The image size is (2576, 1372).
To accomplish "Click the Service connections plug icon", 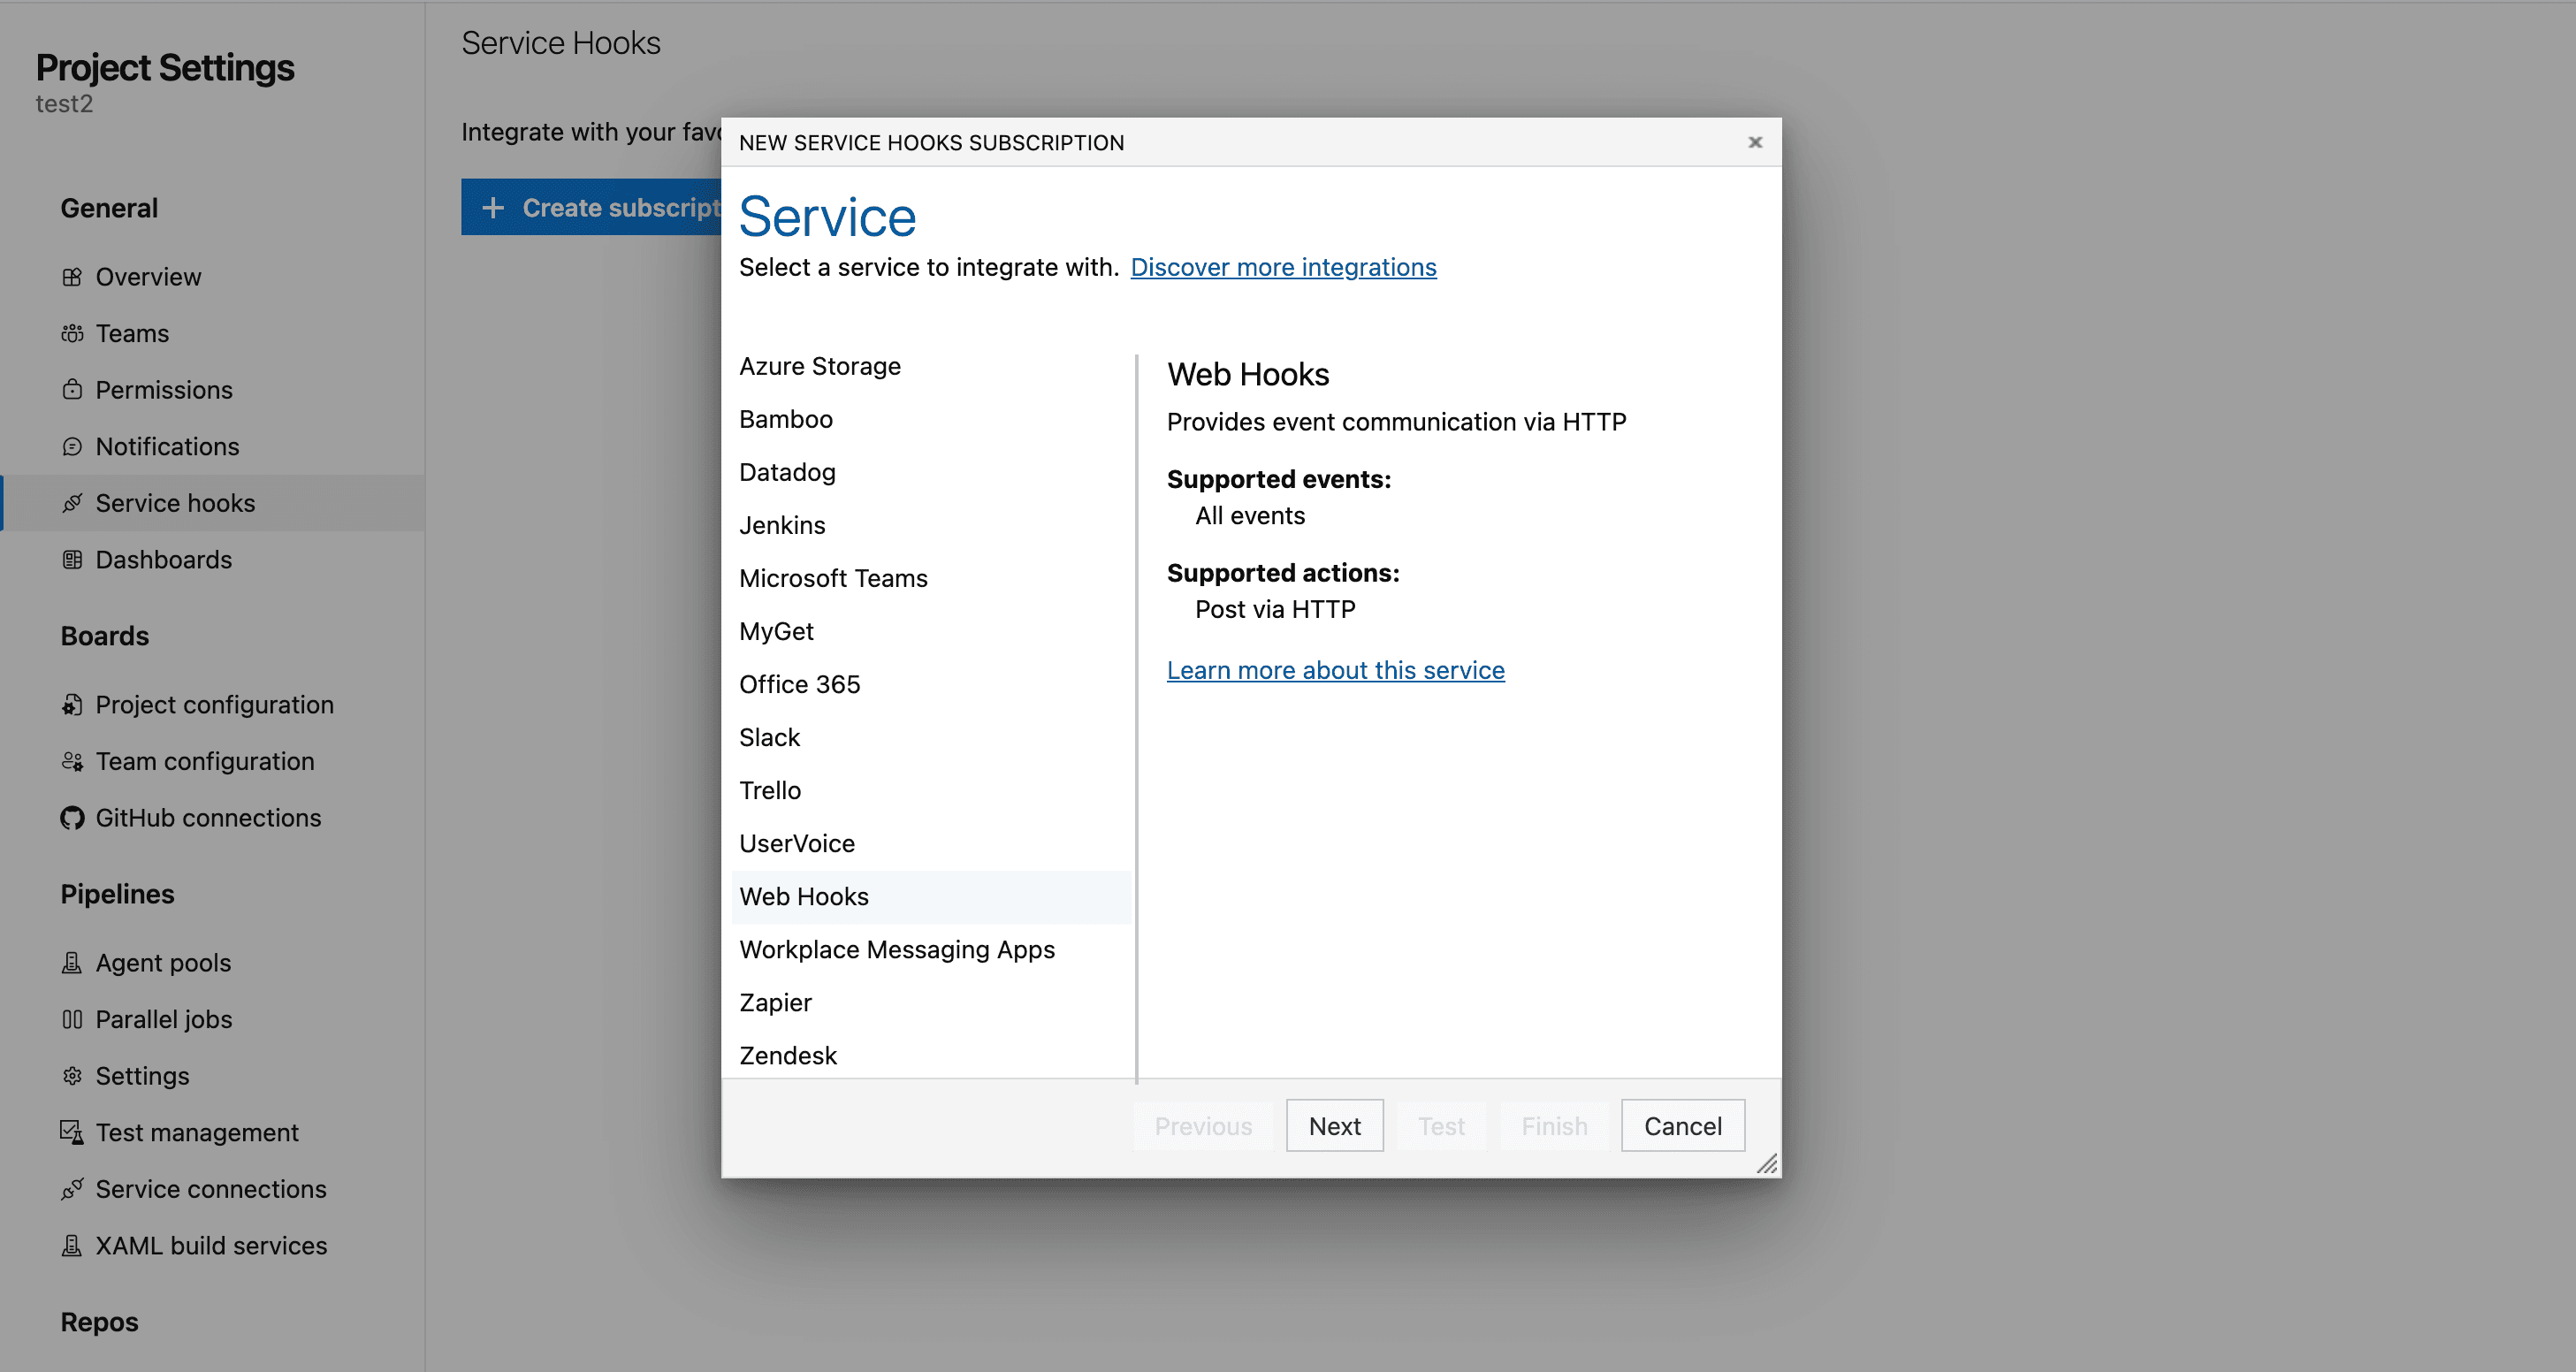I will pyautogui.click(x=73, y=1189).
